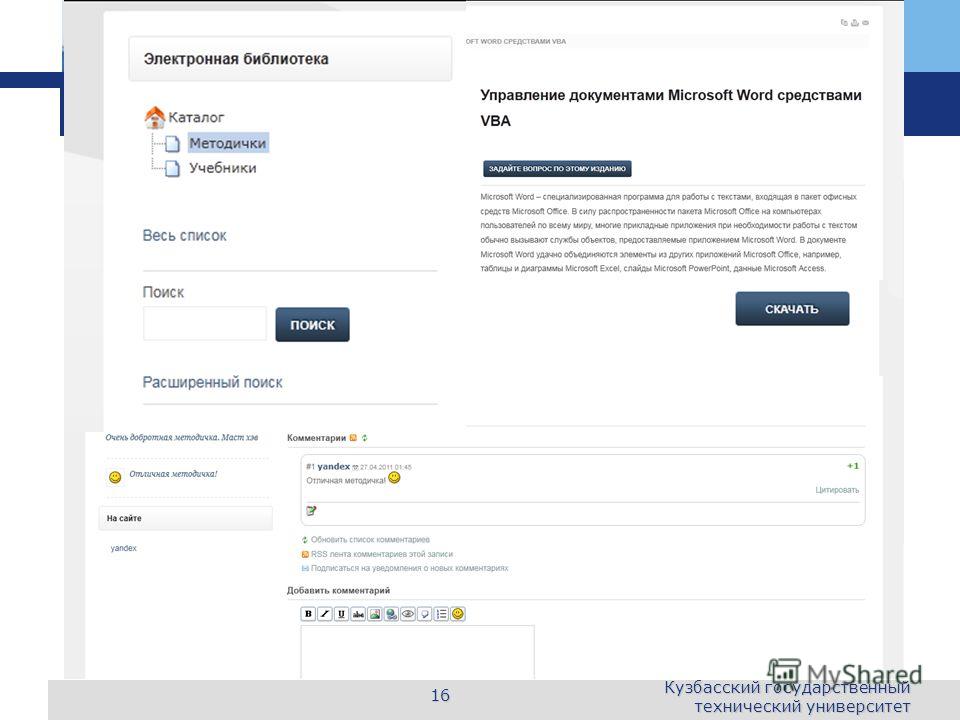Click the article title Управление документами Microsoft Word
Screen dimensions: 960x720
[x=670, y=108]
